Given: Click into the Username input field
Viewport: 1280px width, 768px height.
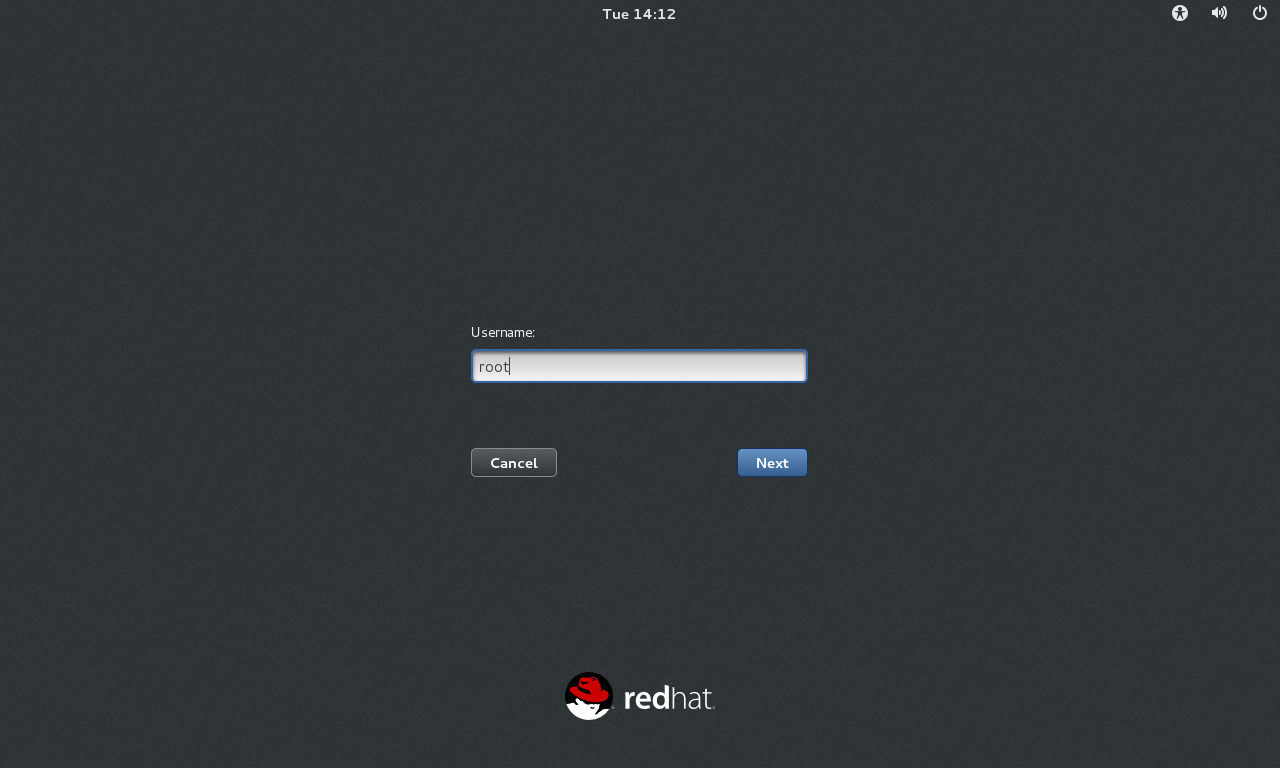Looking at the screenshot, I should click(x=639, y=366).
